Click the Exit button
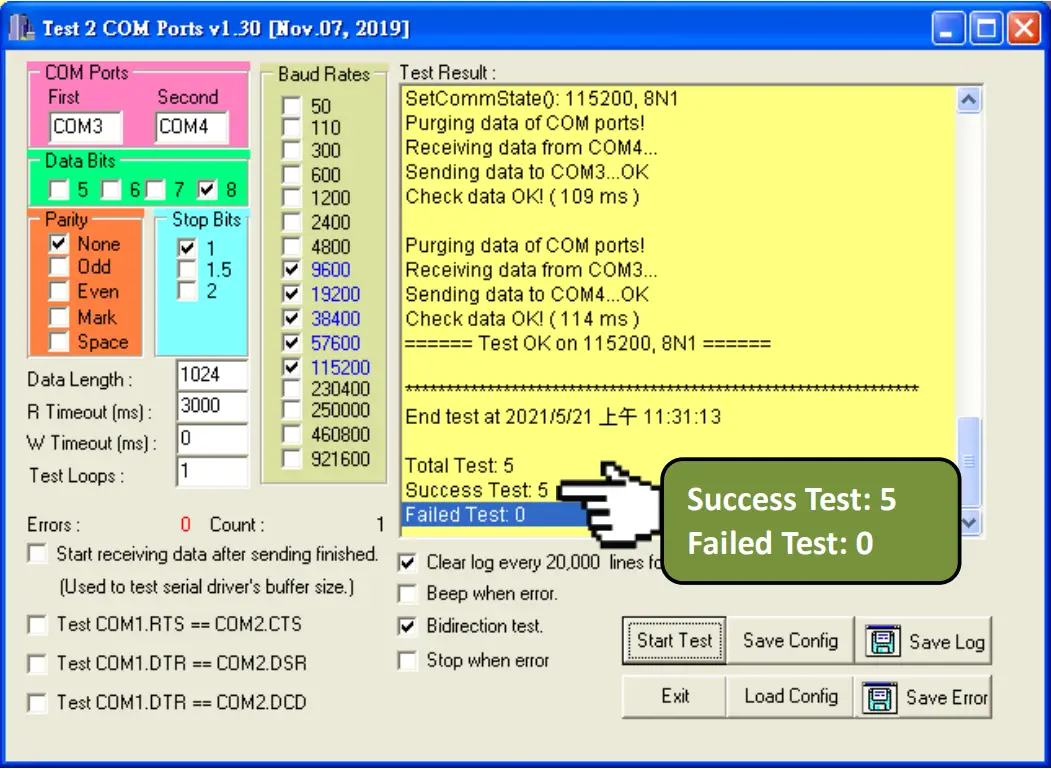The image size is (1051, 769). coord(673,697)
